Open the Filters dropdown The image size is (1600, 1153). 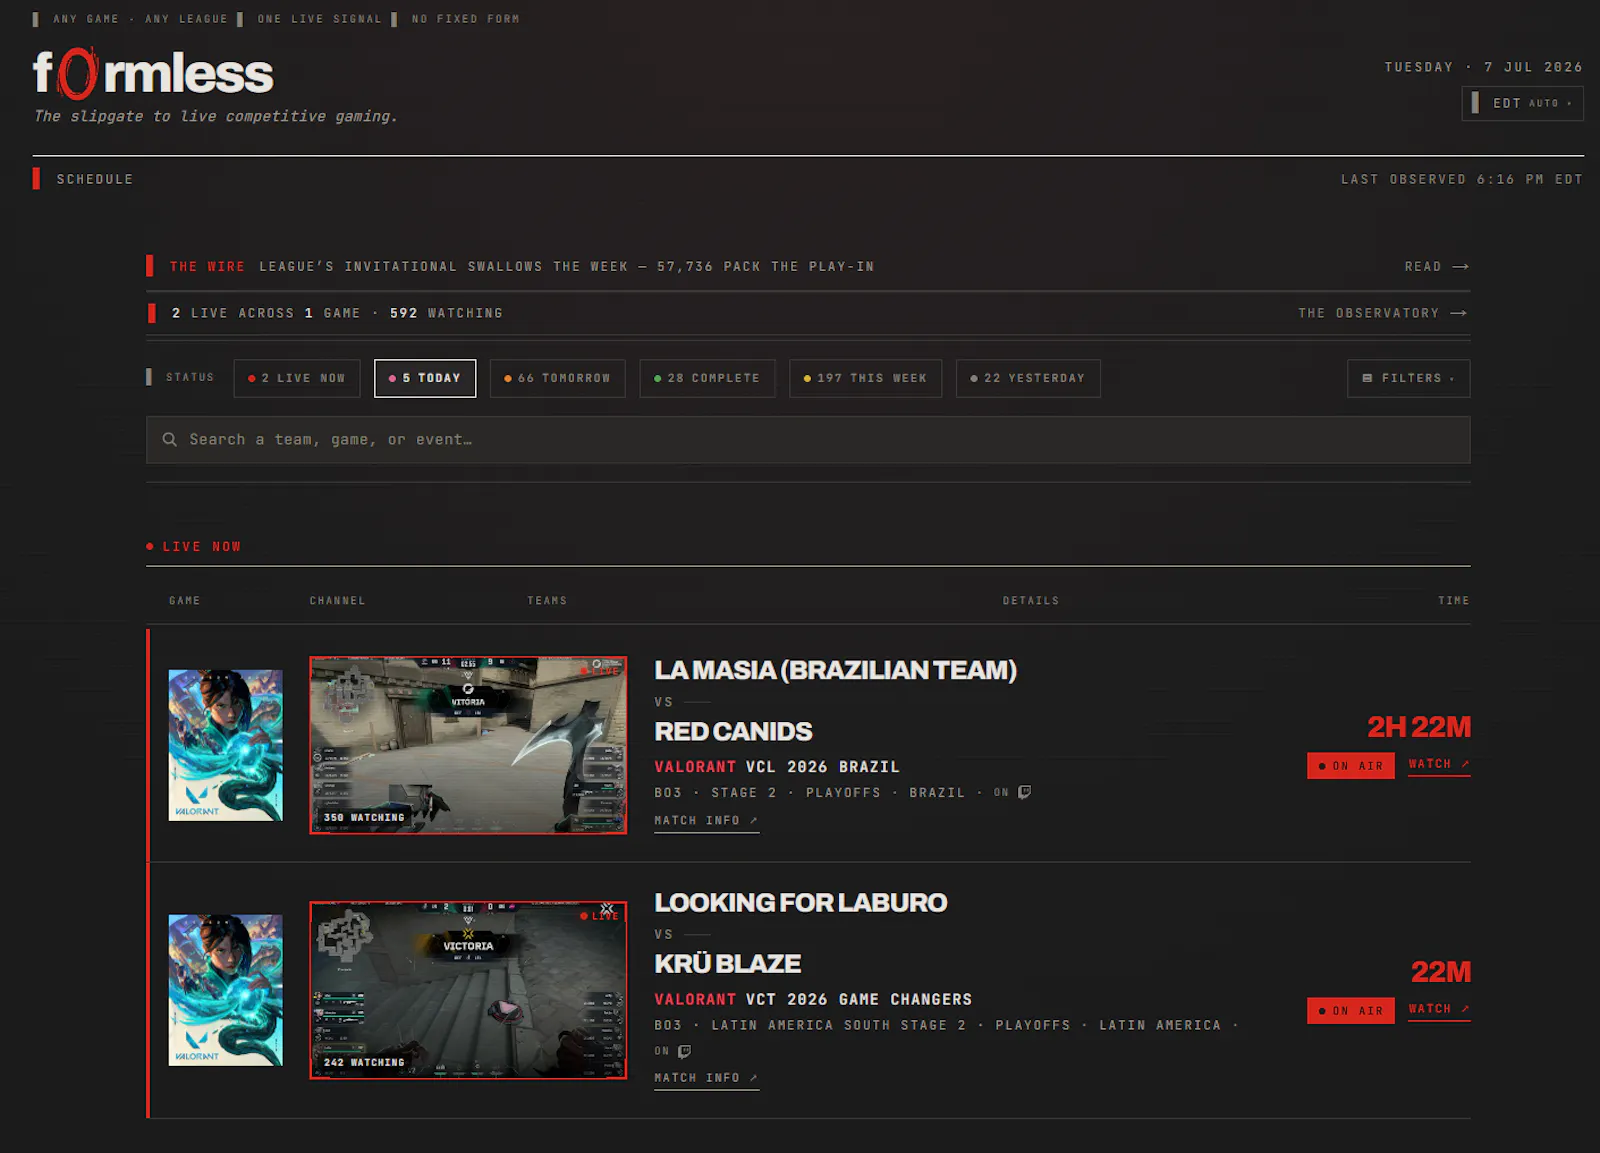pyautogui.click(x=1408, y=378)
